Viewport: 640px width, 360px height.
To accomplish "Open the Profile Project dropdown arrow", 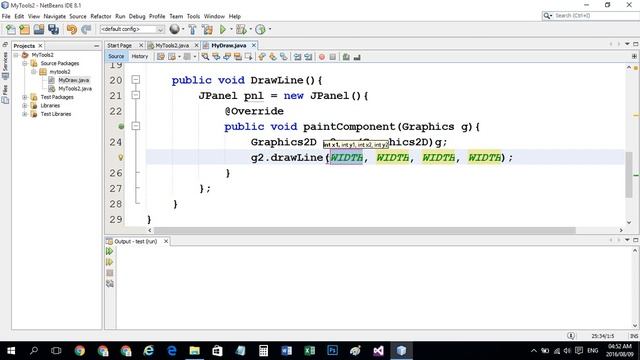I will coord(270,29).
